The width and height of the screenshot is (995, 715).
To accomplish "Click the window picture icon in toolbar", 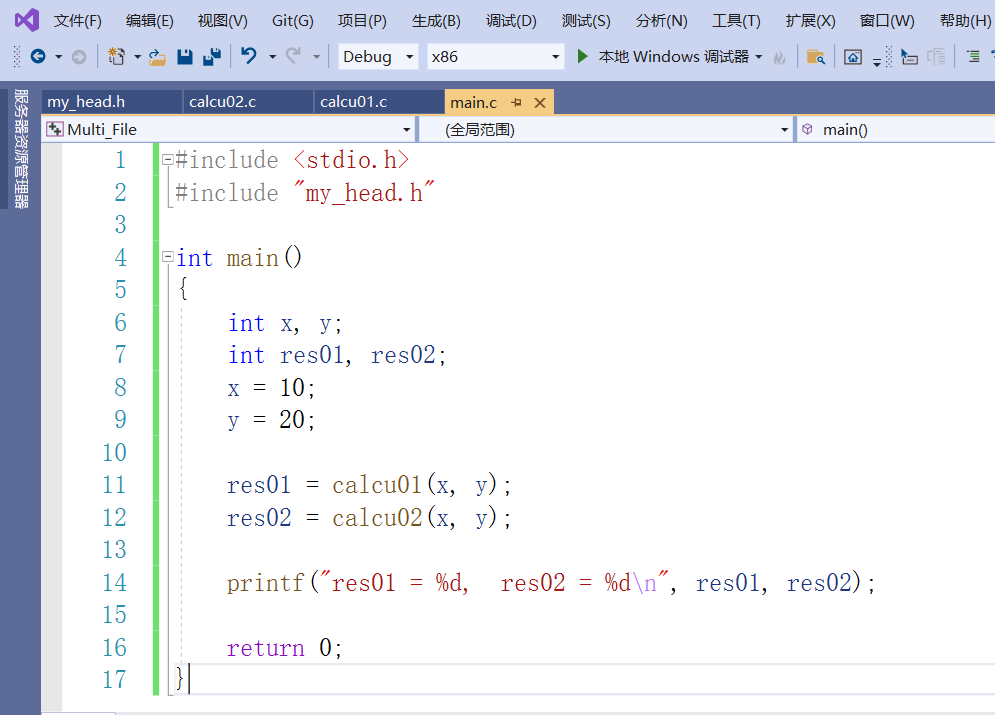I will pos(853,58).
